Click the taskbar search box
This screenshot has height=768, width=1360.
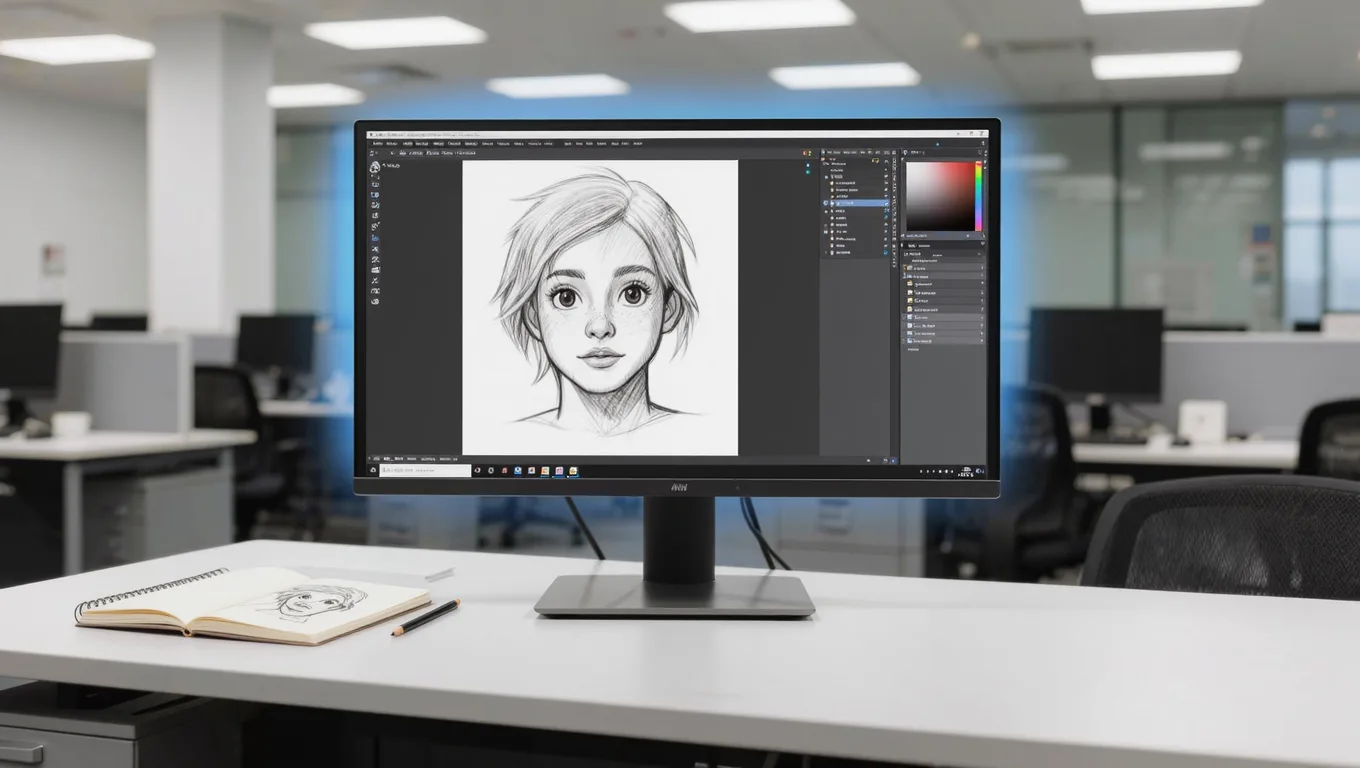(425, 470)
